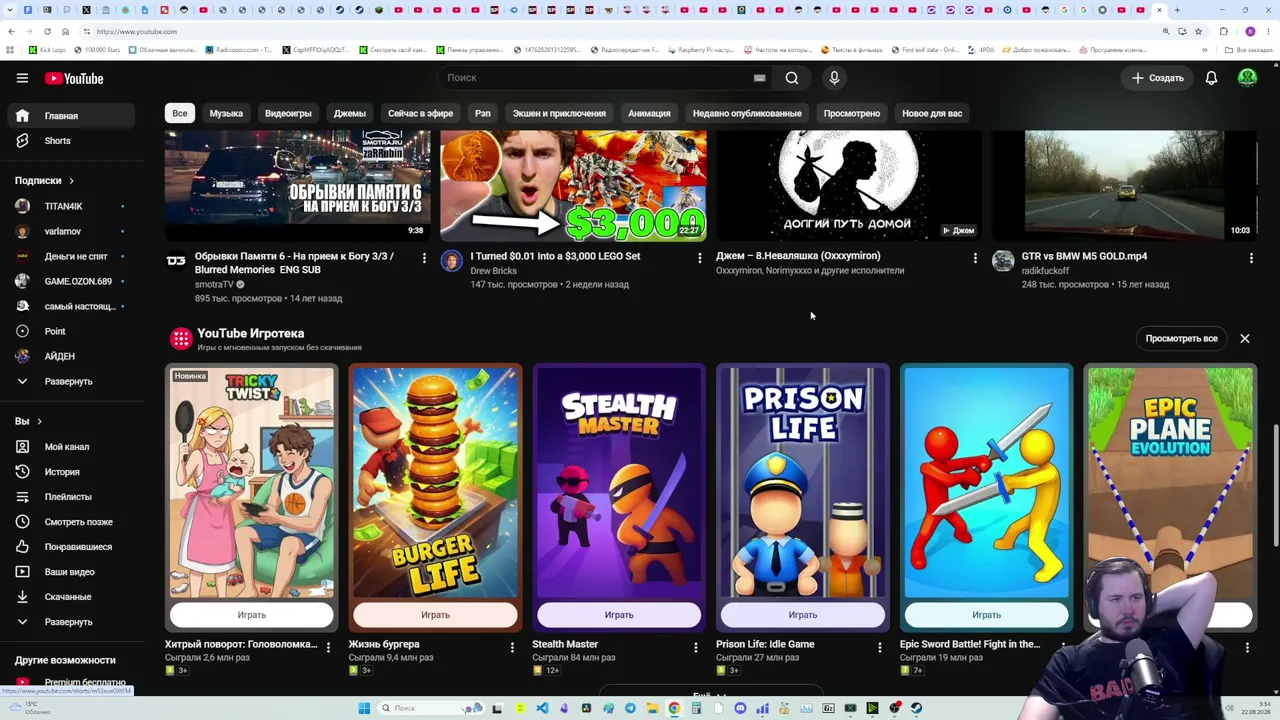1280x720 pixels.
Task: Open the radikfuckoff channel avatar
Action: [x=1003, y=261]
